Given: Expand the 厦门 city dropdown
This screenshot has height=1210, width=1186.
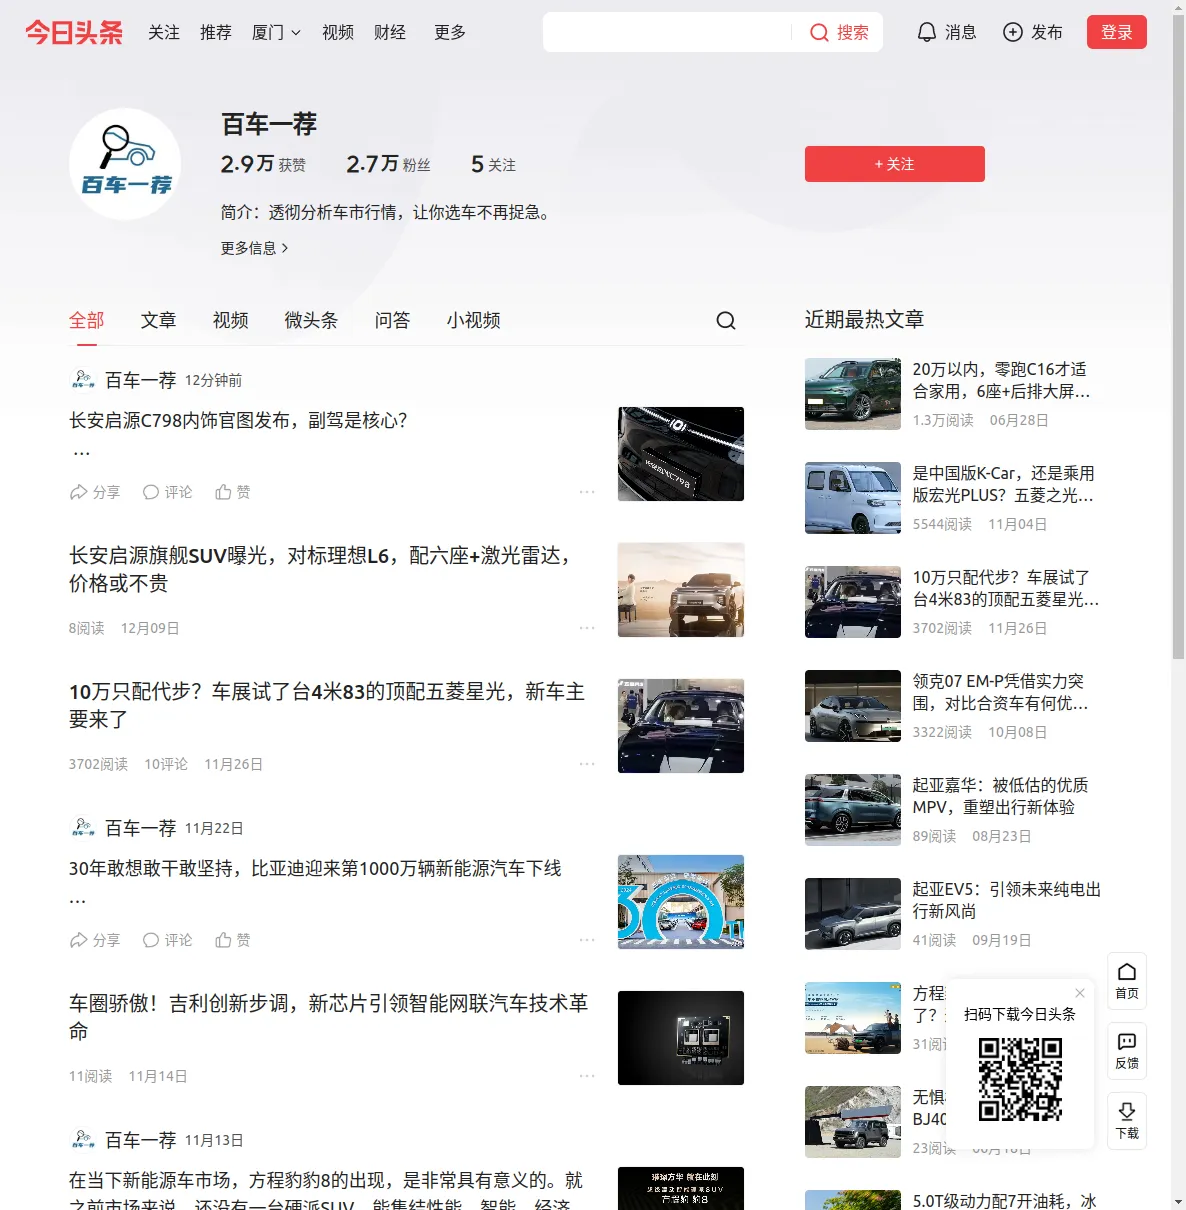Looking at the screenshot, I should click(276, 32).
